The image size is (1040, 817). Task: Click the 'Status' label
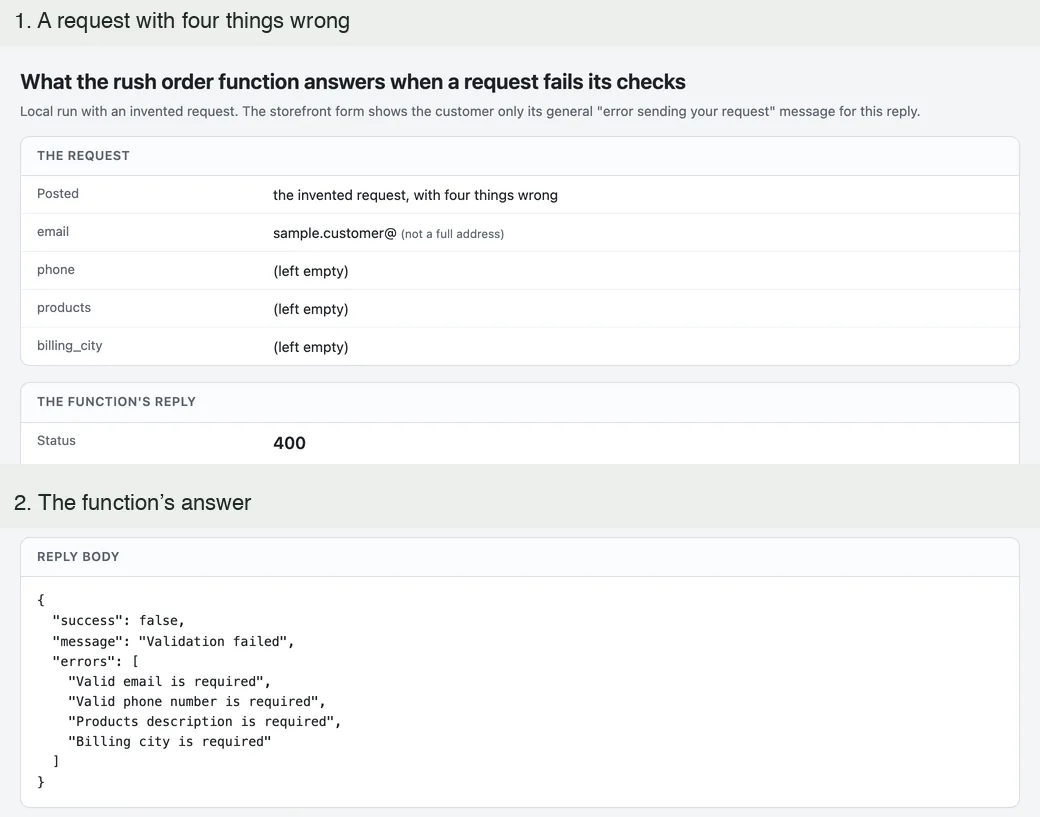56,441
